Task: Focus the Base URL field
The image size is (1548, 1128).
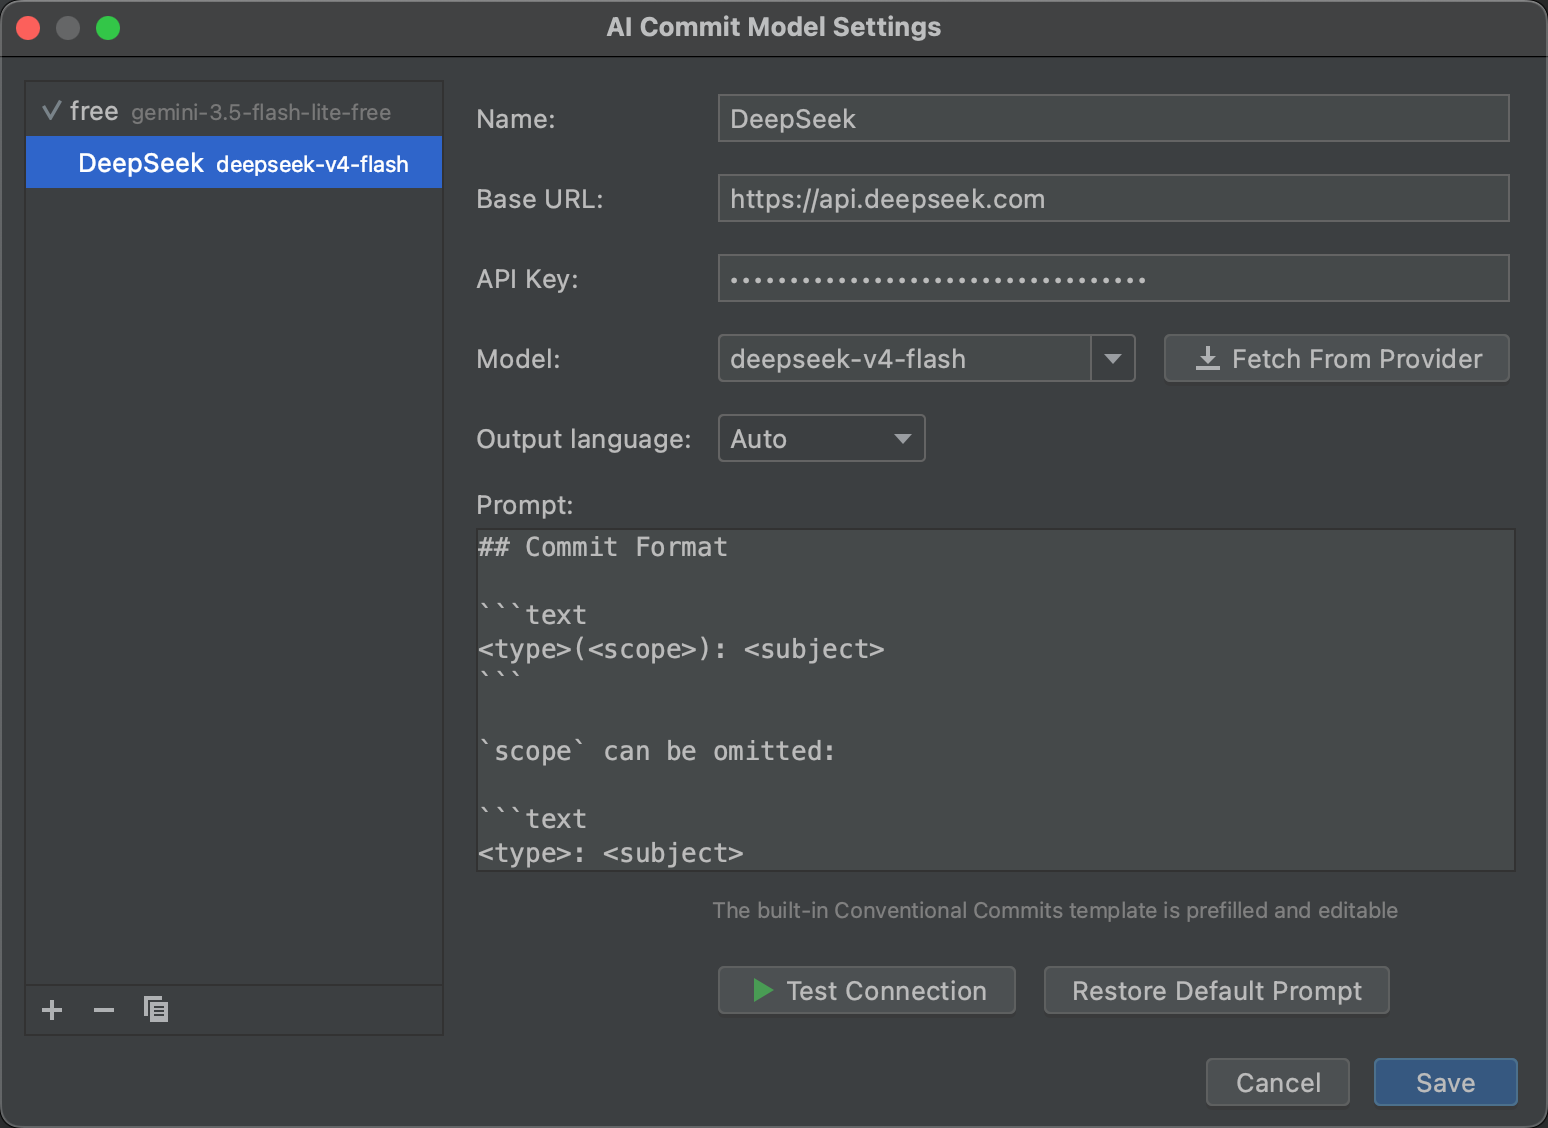Action: pyautogui.click(x=1114, y=198)
